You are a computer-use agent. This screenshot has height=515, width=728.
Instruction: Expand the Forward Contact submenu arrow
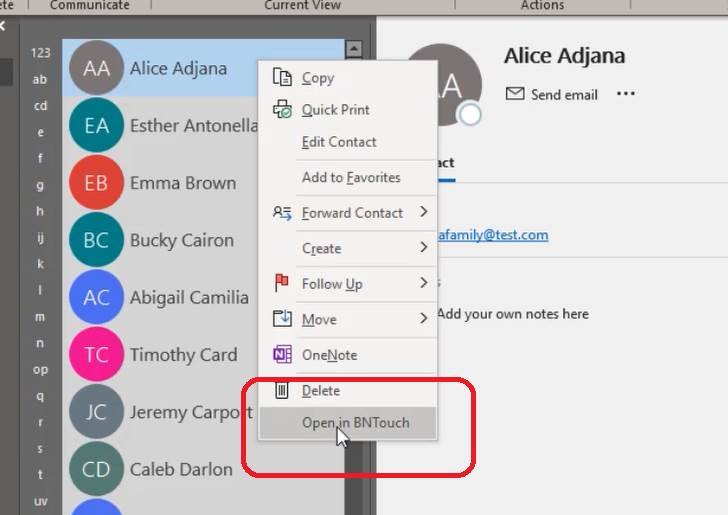423,212
